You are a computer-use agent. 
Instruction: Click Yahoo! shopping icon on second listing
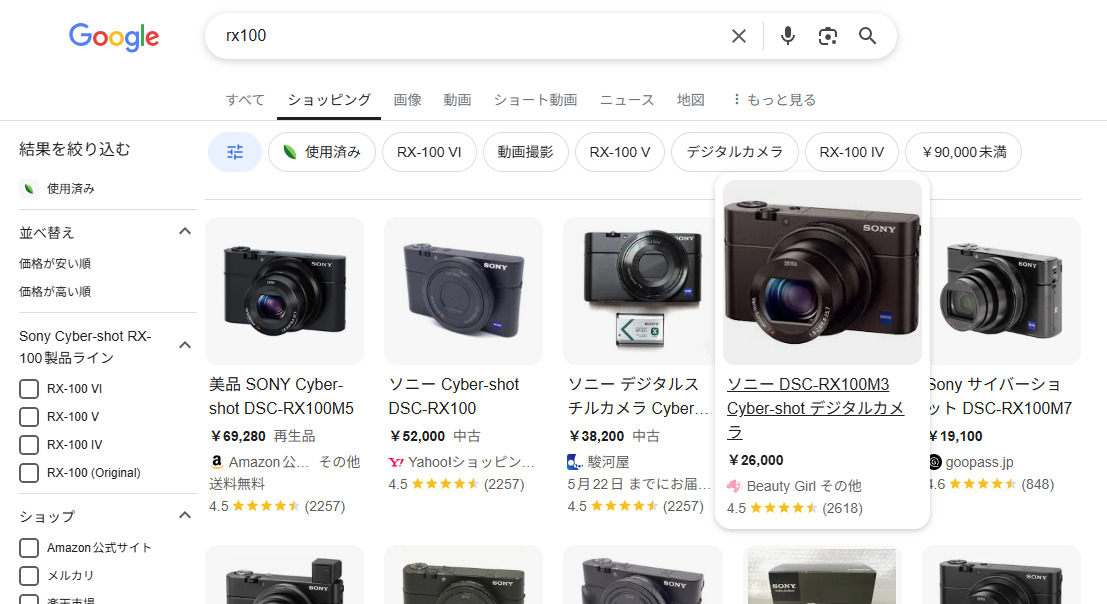pyautogui.click(x=396, y=462)
